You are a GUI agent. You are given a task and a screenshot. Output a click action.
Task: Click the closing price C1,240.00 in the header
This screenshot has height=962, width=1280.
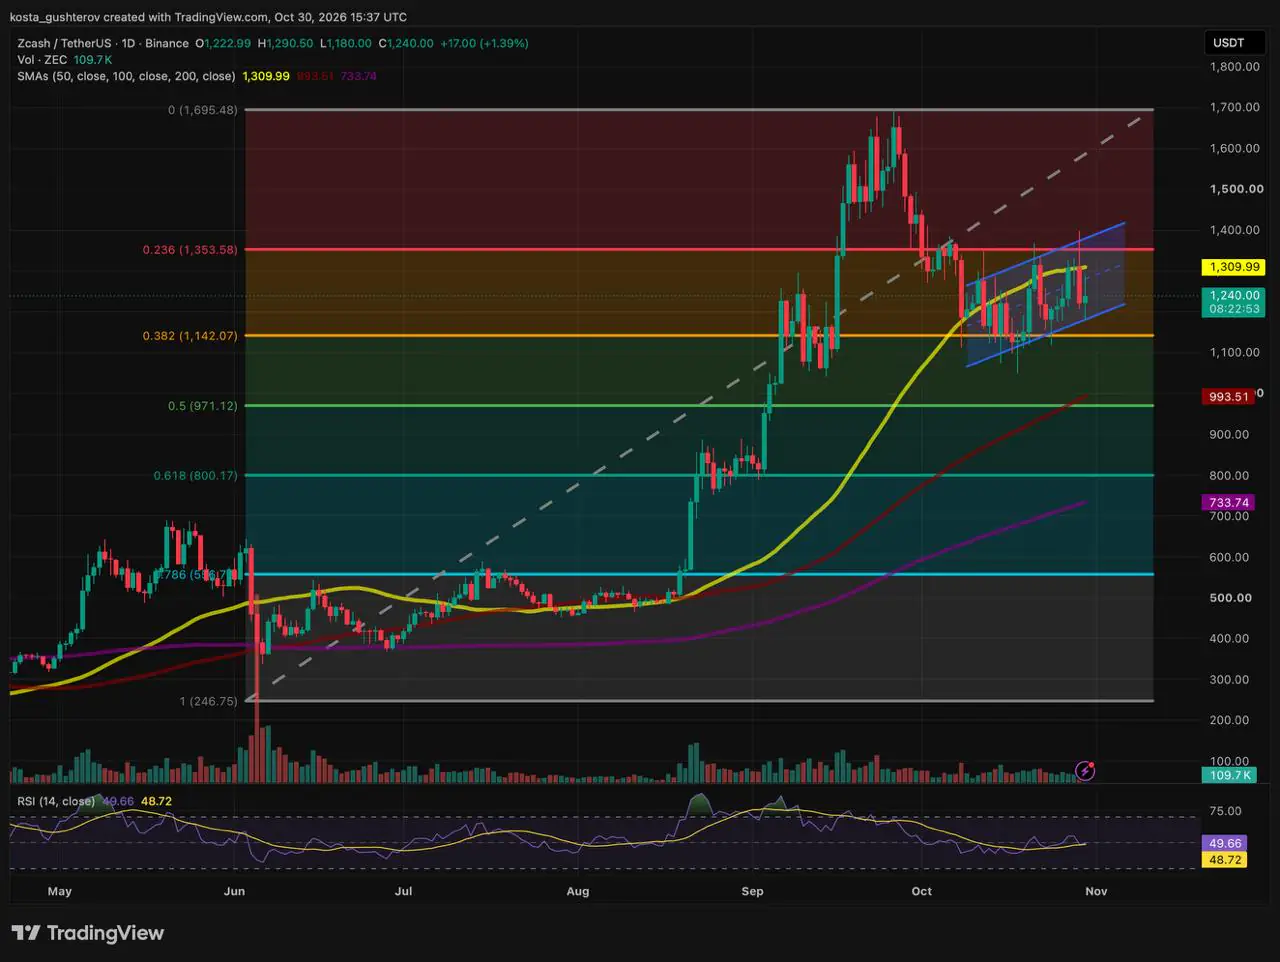(406, 43)
